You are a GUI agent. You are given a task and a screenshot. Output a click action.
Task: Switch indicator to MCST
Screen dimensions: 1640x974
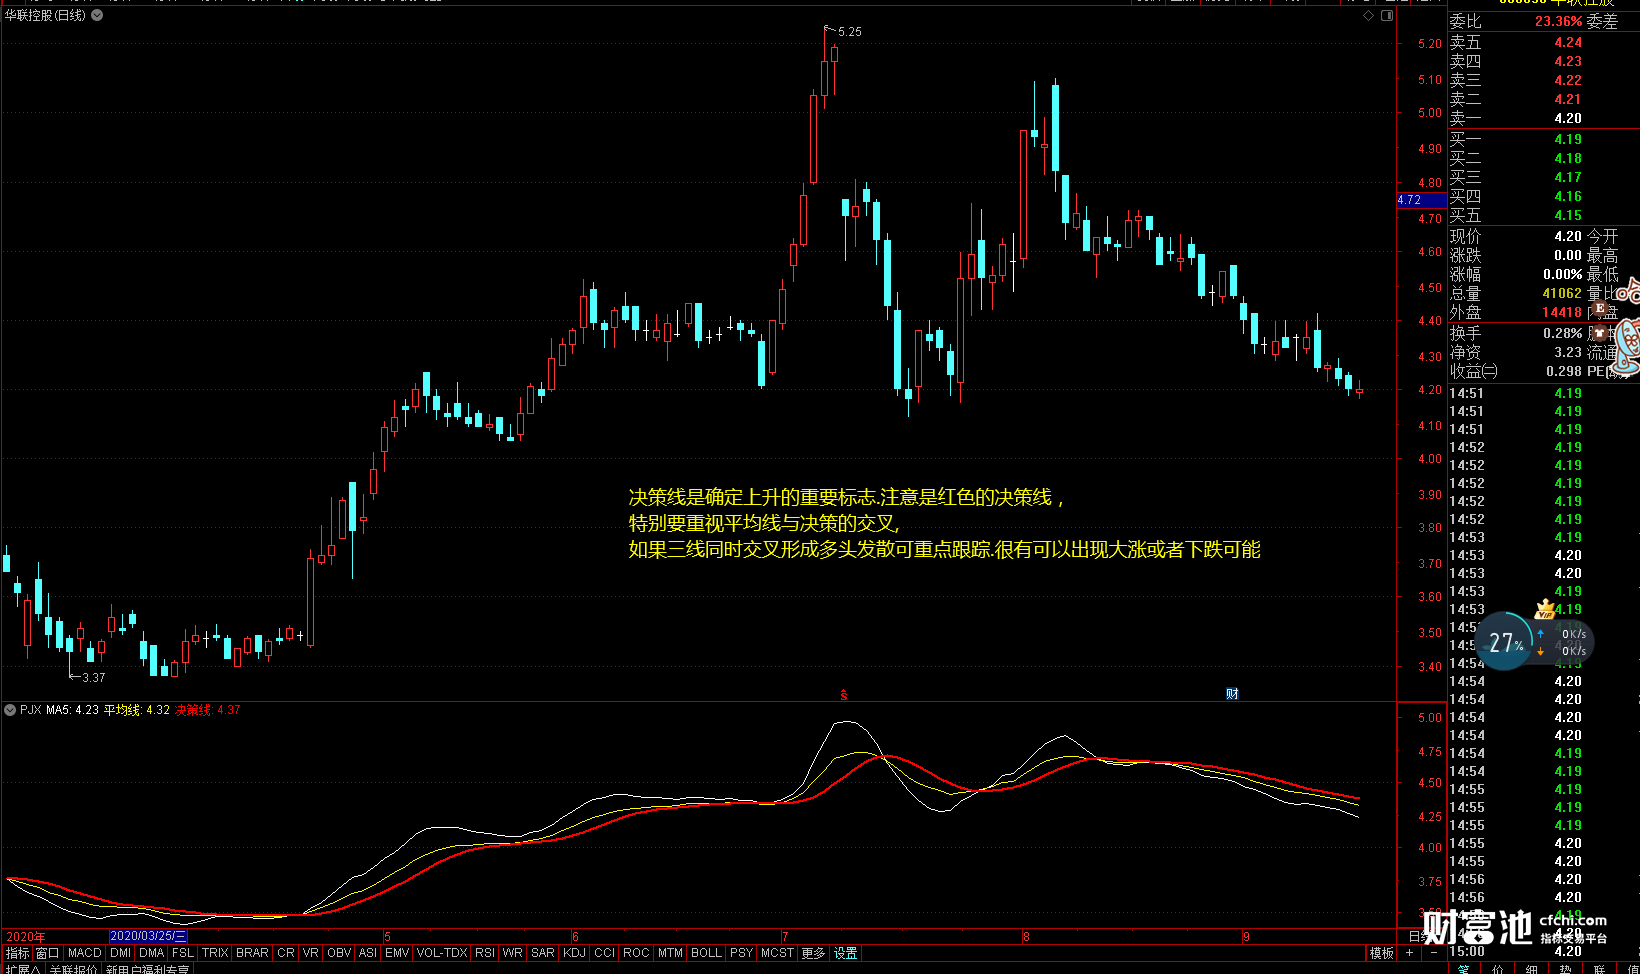click(x=777, y=953)
